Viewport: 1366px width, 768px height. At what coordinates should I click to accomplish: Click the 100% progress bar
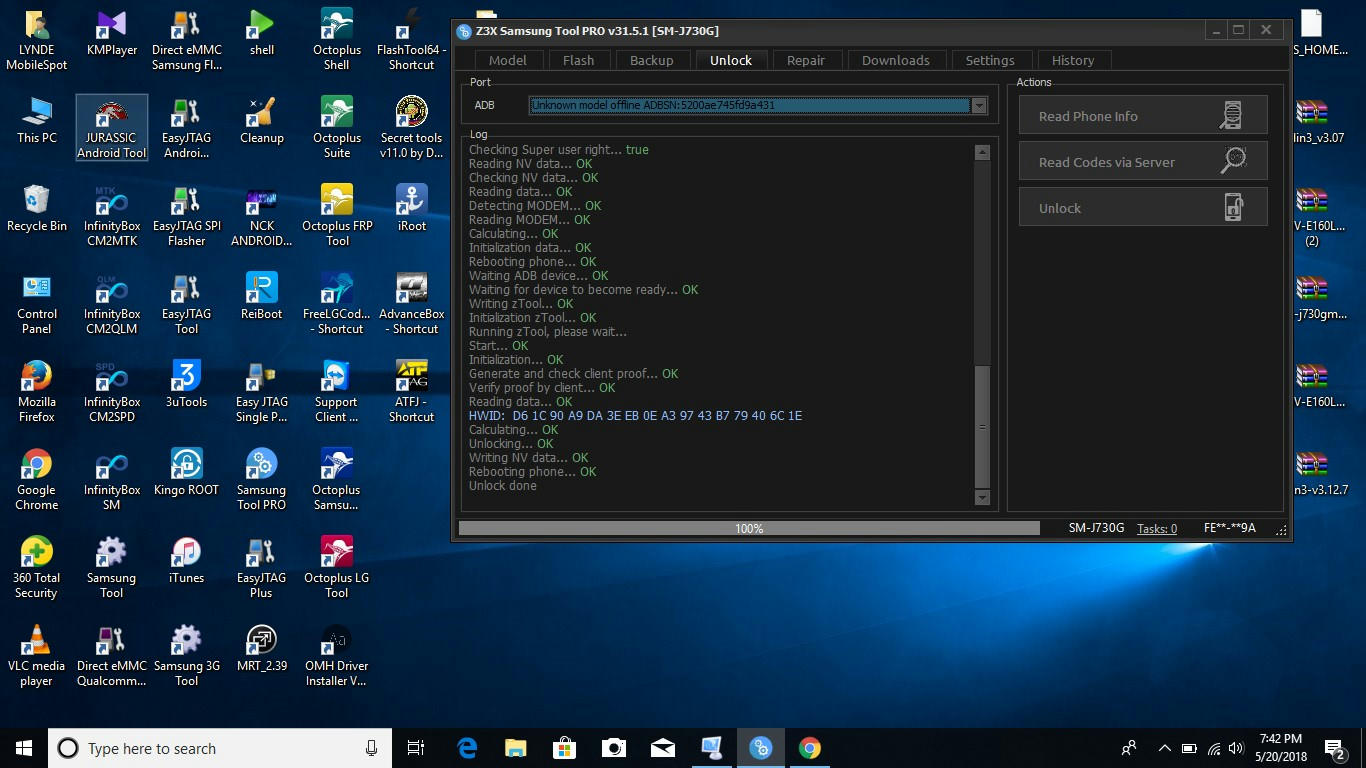749,528
